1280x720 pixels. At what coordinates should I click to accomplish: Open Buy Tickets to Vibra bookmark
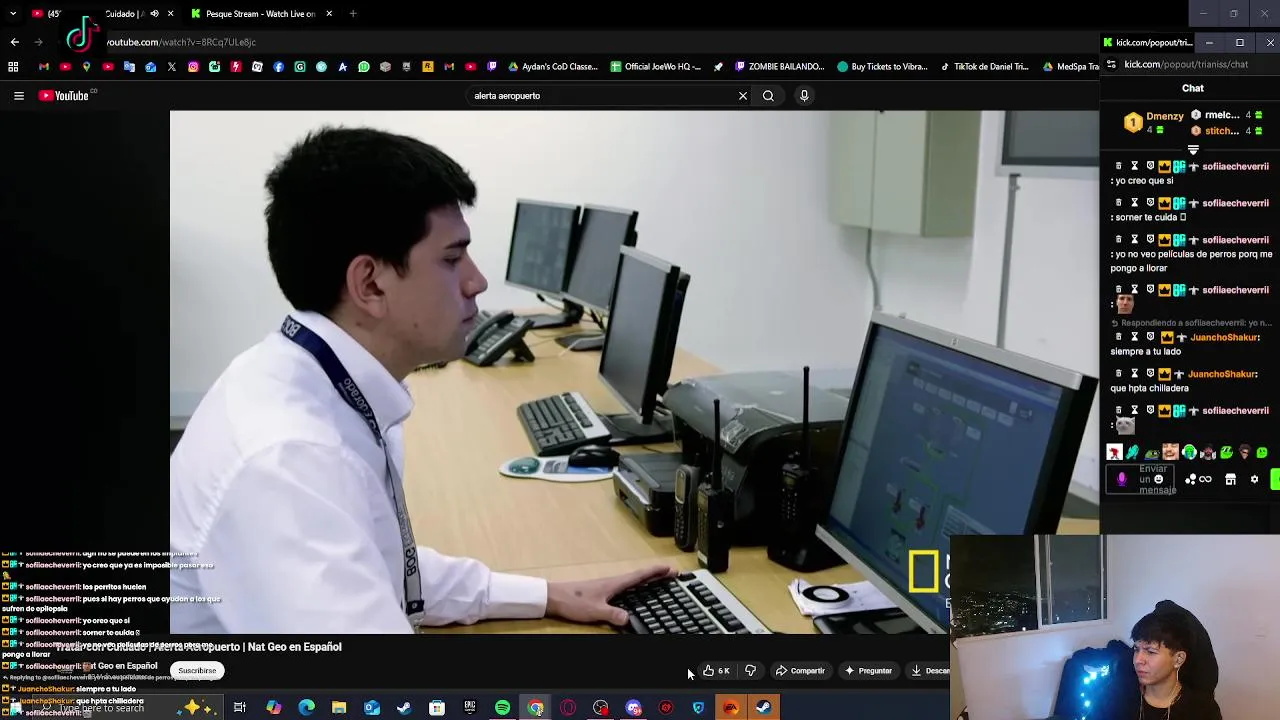click(x=882, y=67)
